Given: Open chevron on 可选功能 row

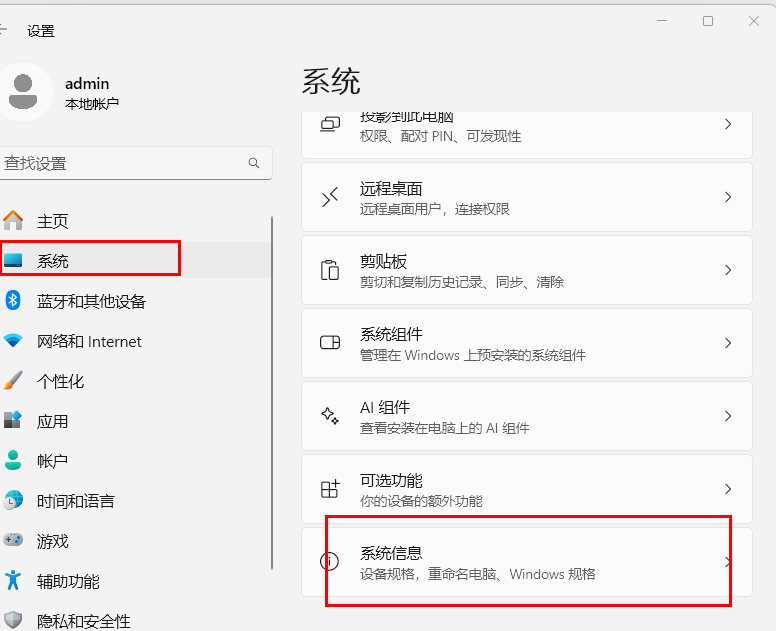Looking at the screenshot, I should (x=728, y=488).
